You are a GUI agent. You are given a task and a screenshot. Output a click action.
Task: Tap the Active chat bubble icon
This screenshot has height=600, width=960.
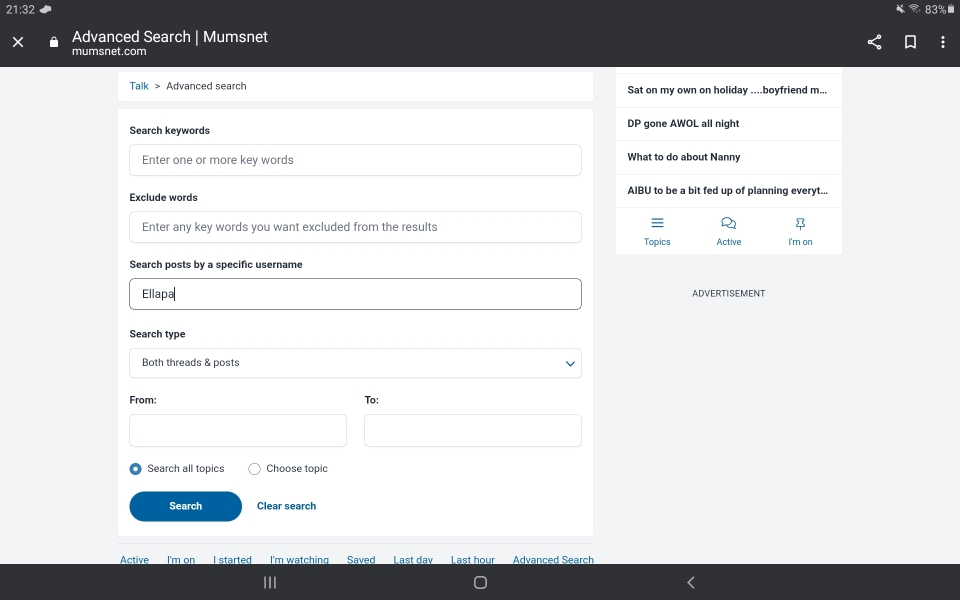[x=728, y=222]
